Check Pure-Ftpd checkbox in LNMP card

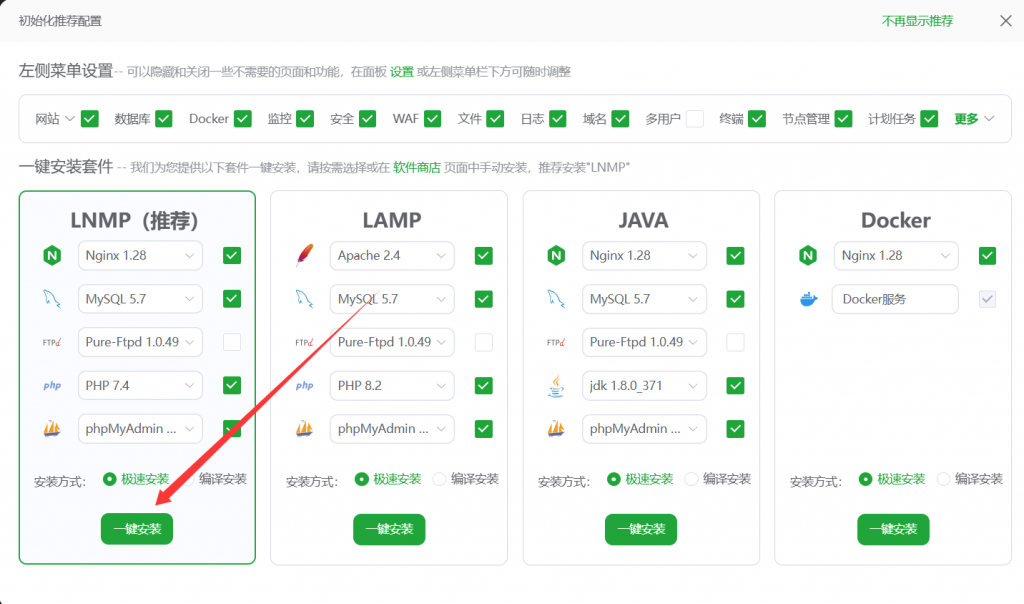pyautogui.click(x=232, y=342)
